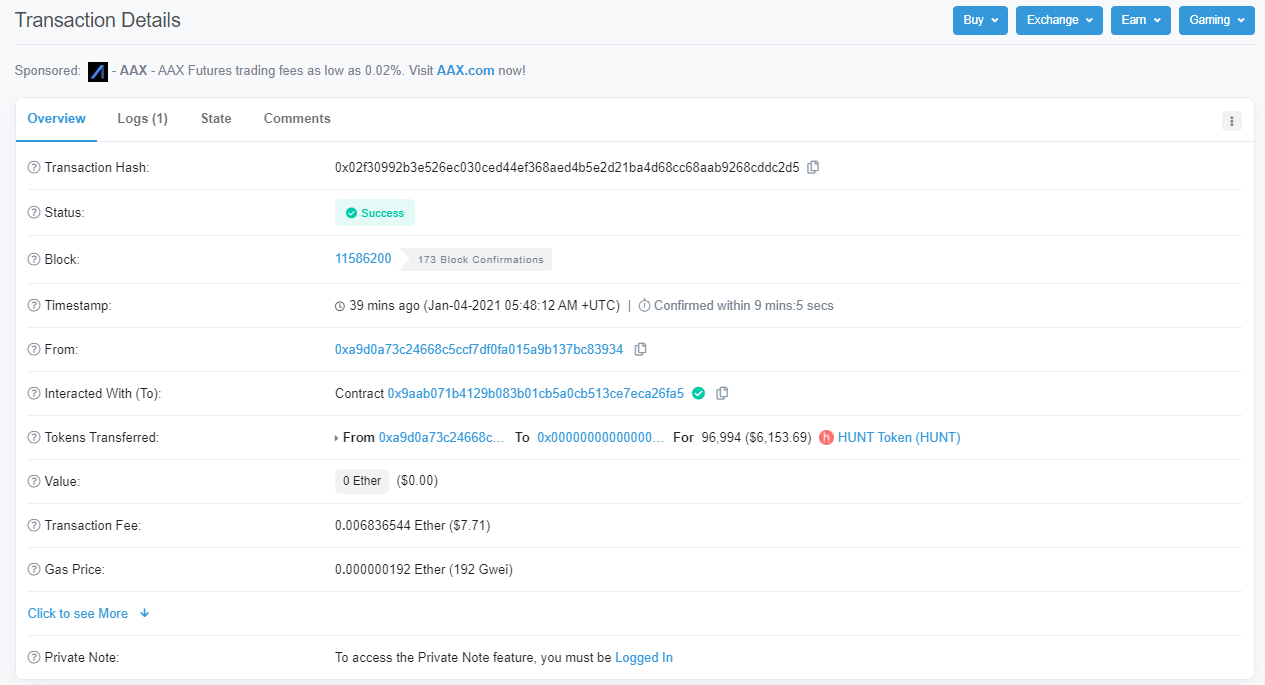Open token sender 0xa9d0a73c24668c... link
The image size is (1265, 685).
click(x=442, y=437)
